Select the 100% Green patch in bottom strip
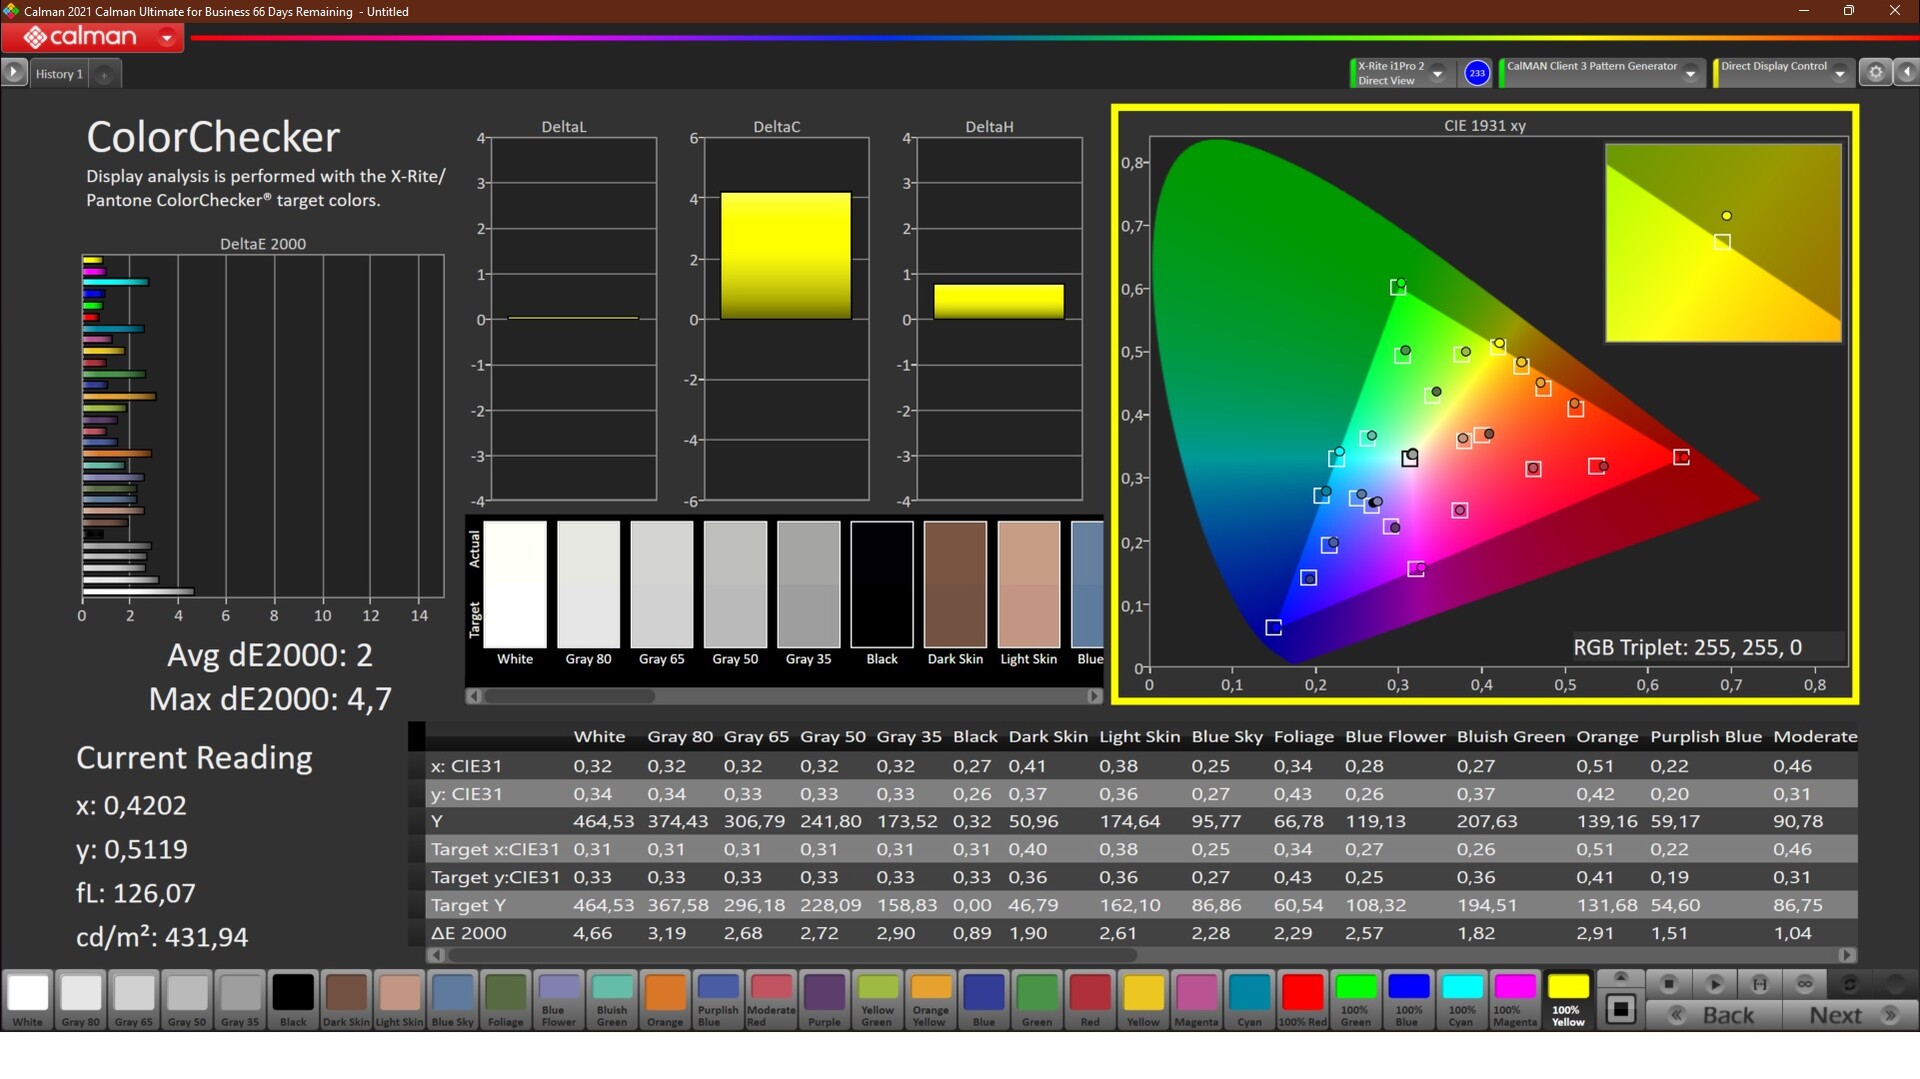Viewport: 1920px width, 1079px height. click(1355, 999)
